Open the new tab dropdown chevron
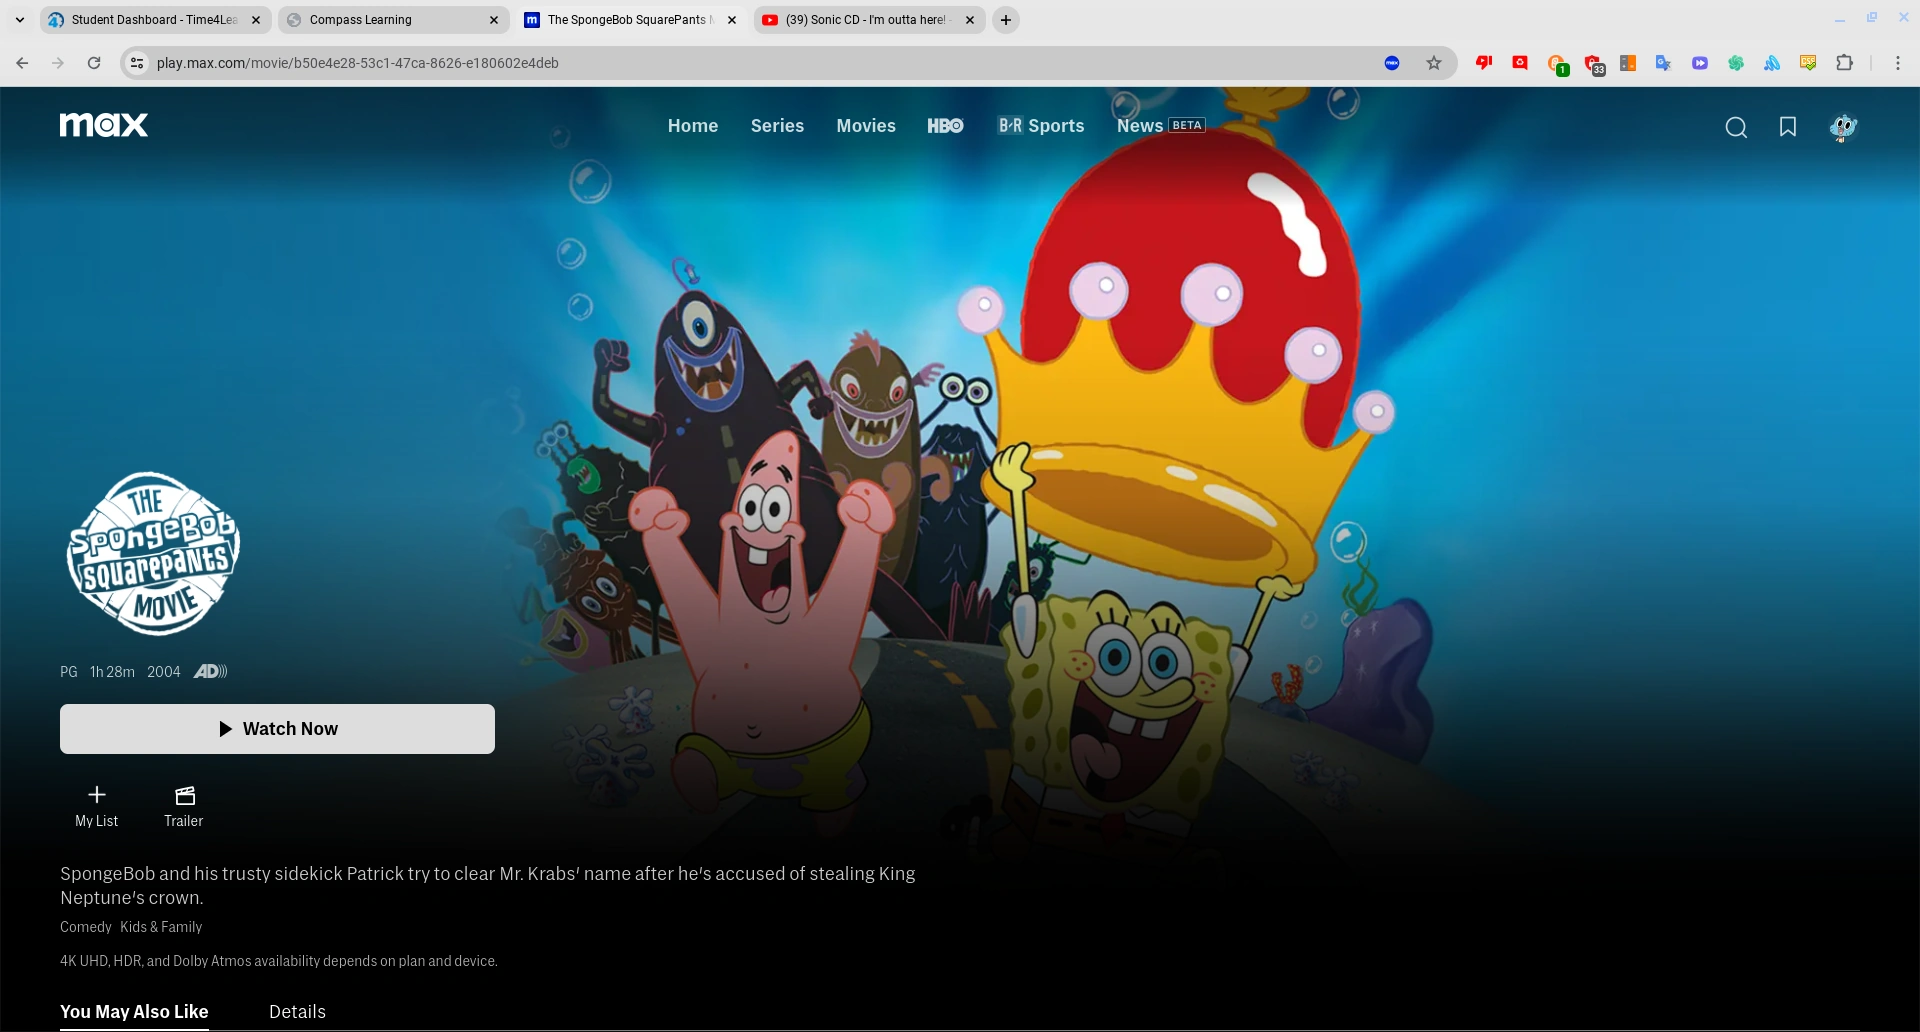Screen dimensions: 1920x1032 19,19
